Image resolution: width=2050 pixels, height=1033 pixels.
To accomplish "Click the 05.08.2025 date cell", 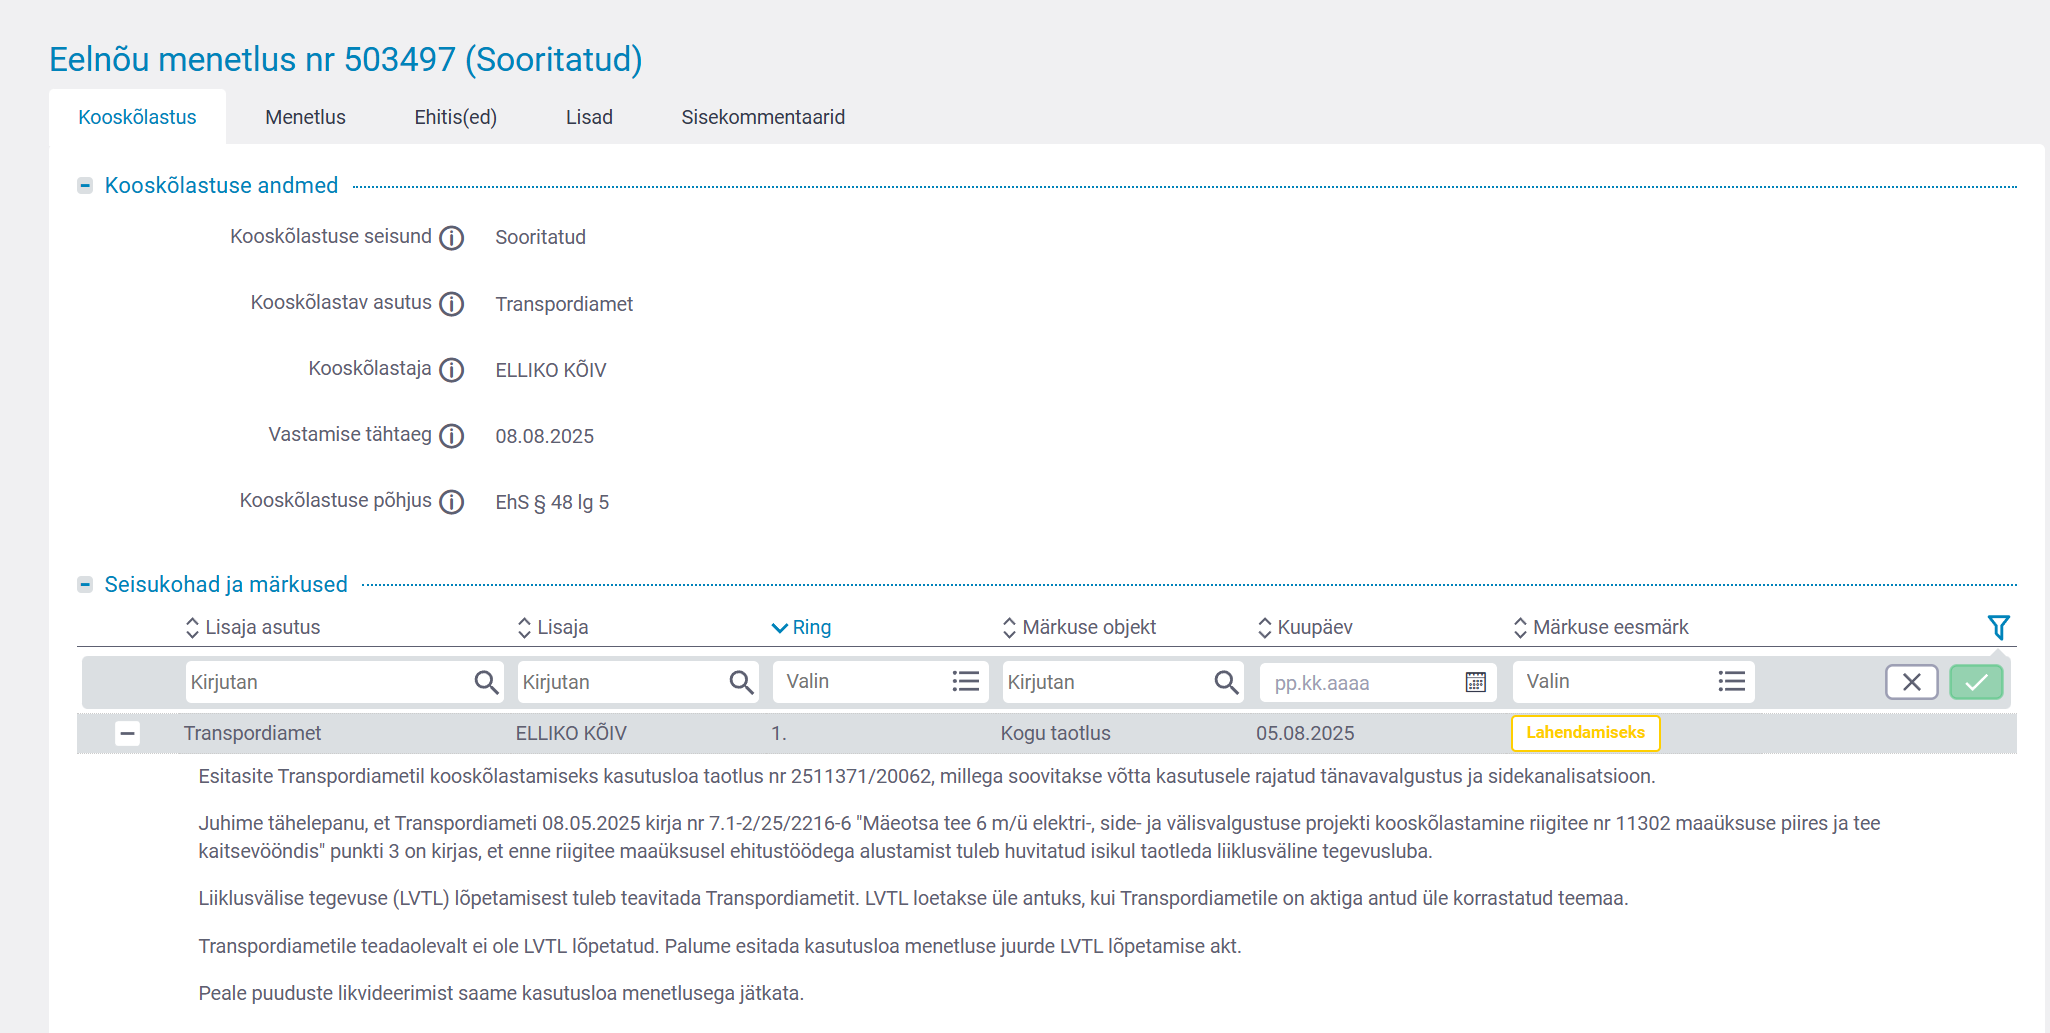I will coord(1305,733).
